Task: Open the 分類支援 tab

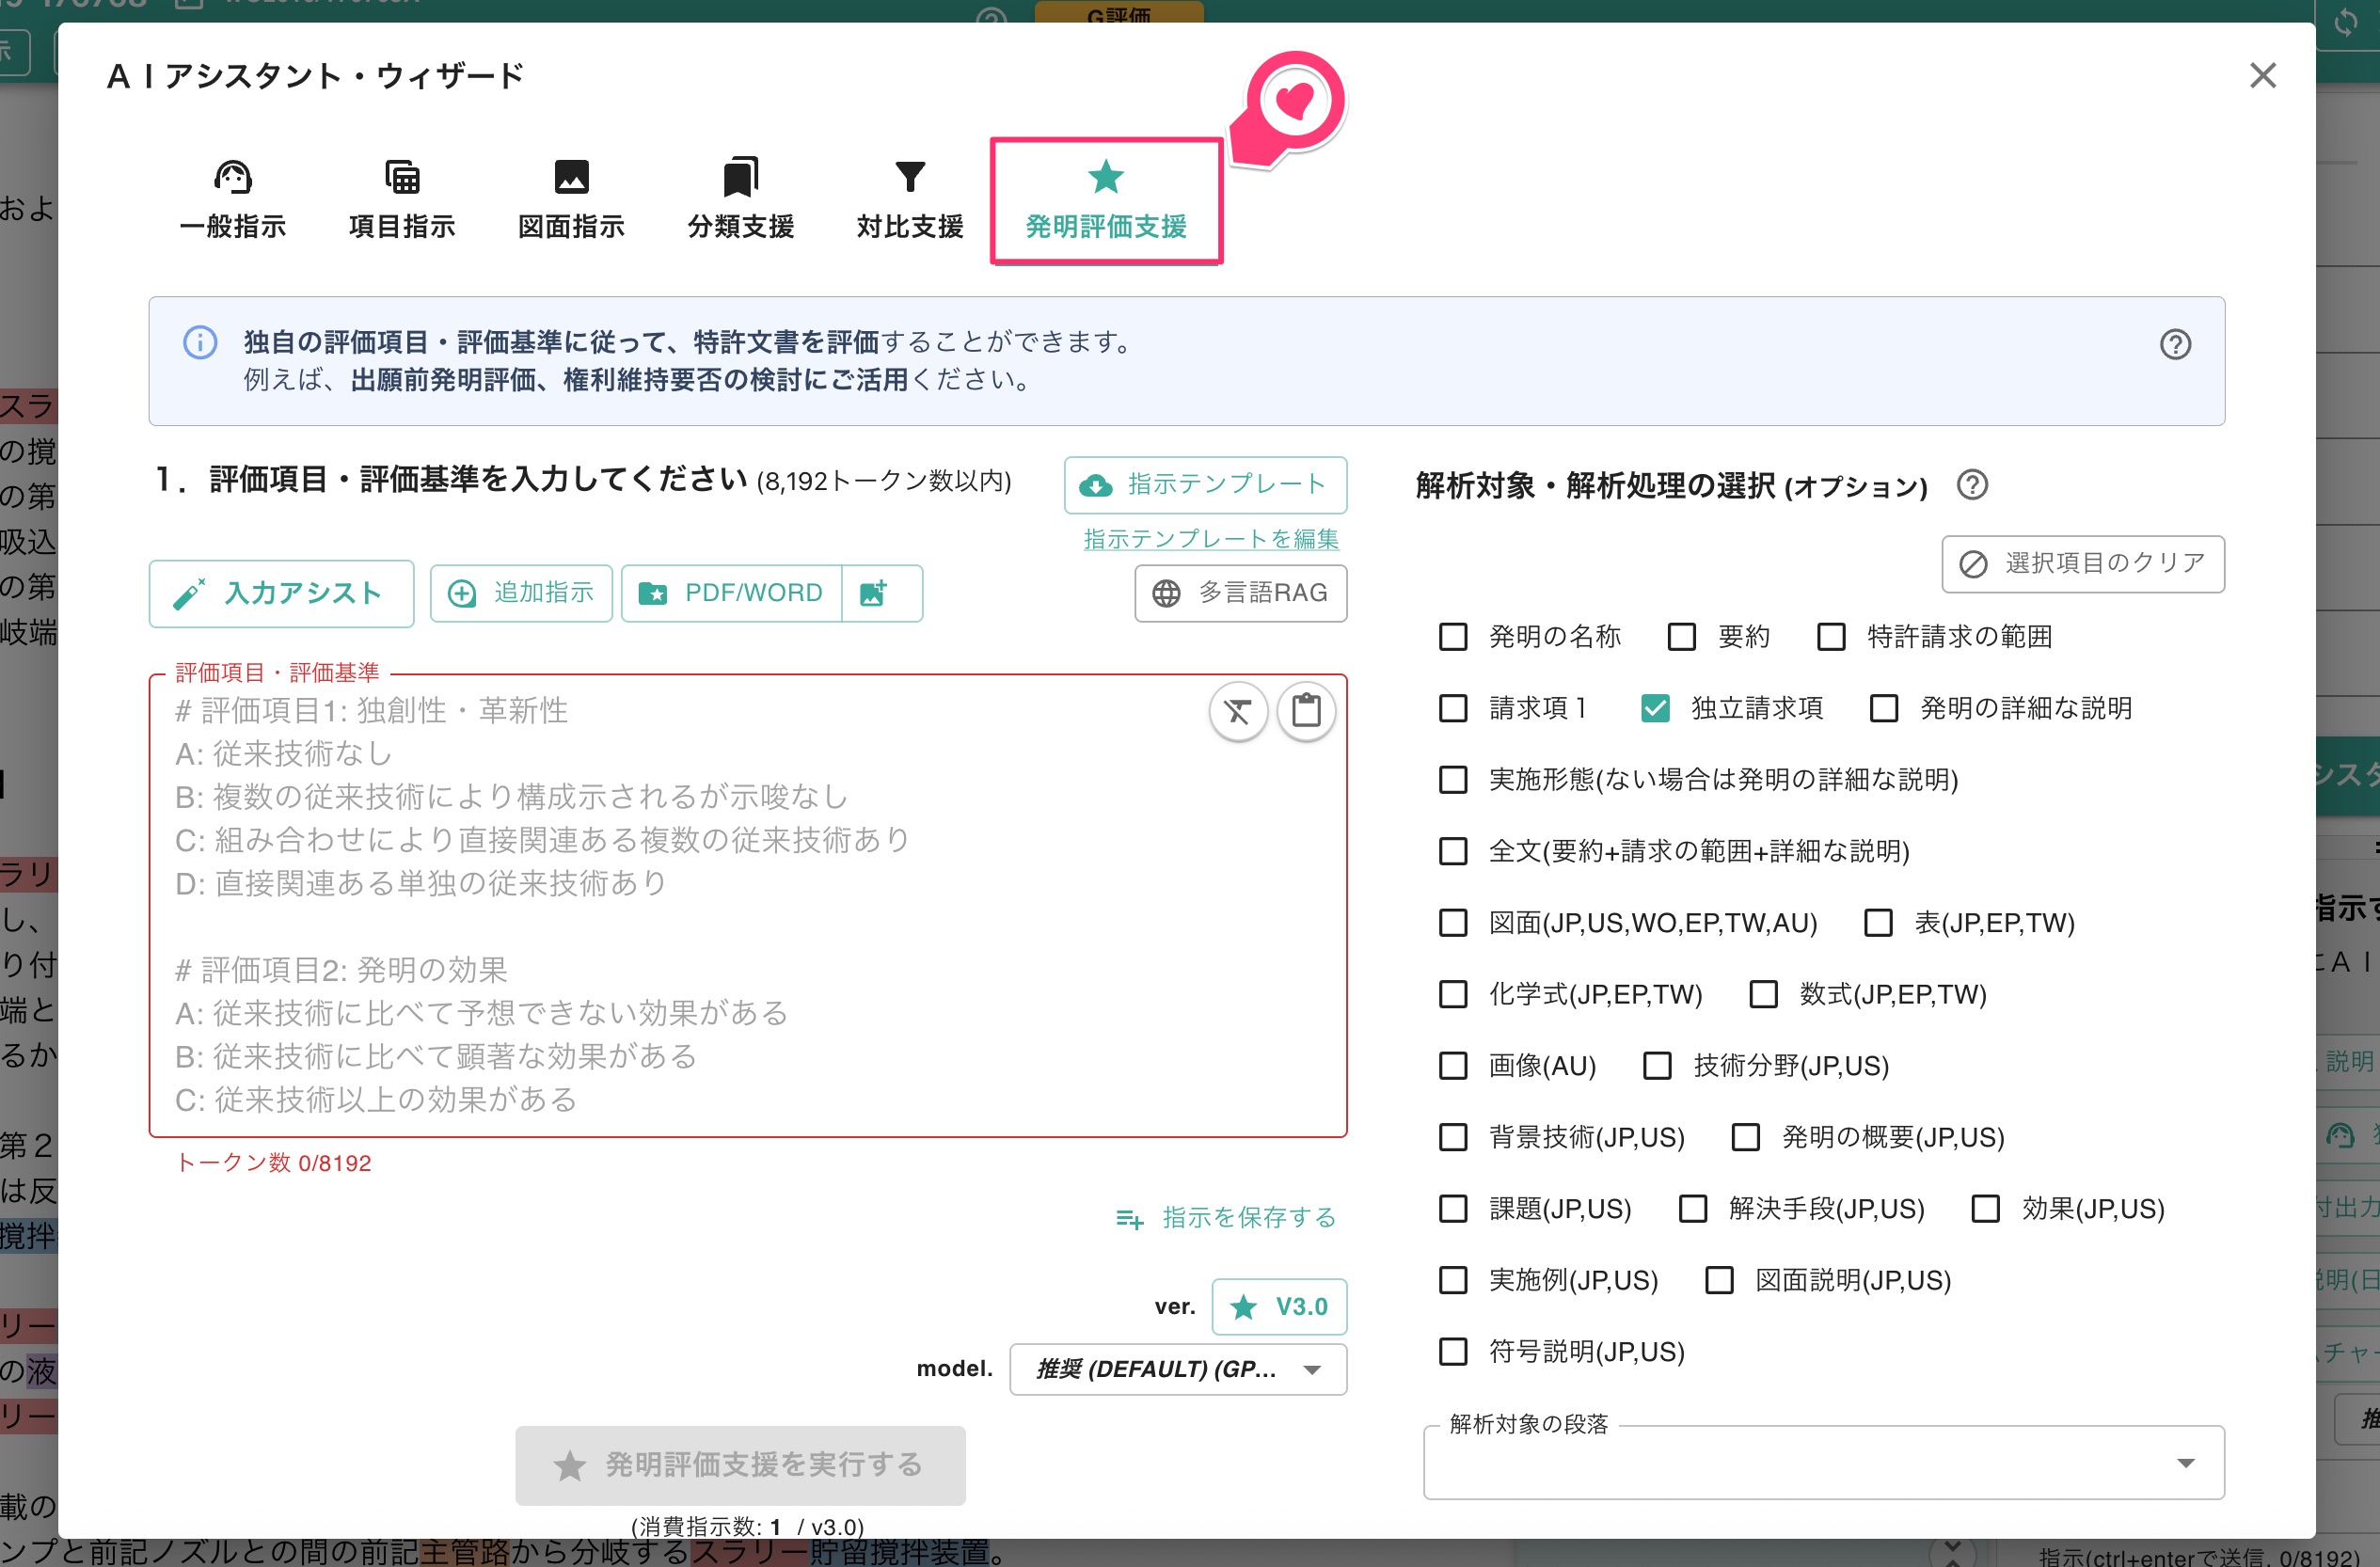Action: coord(741,201)
